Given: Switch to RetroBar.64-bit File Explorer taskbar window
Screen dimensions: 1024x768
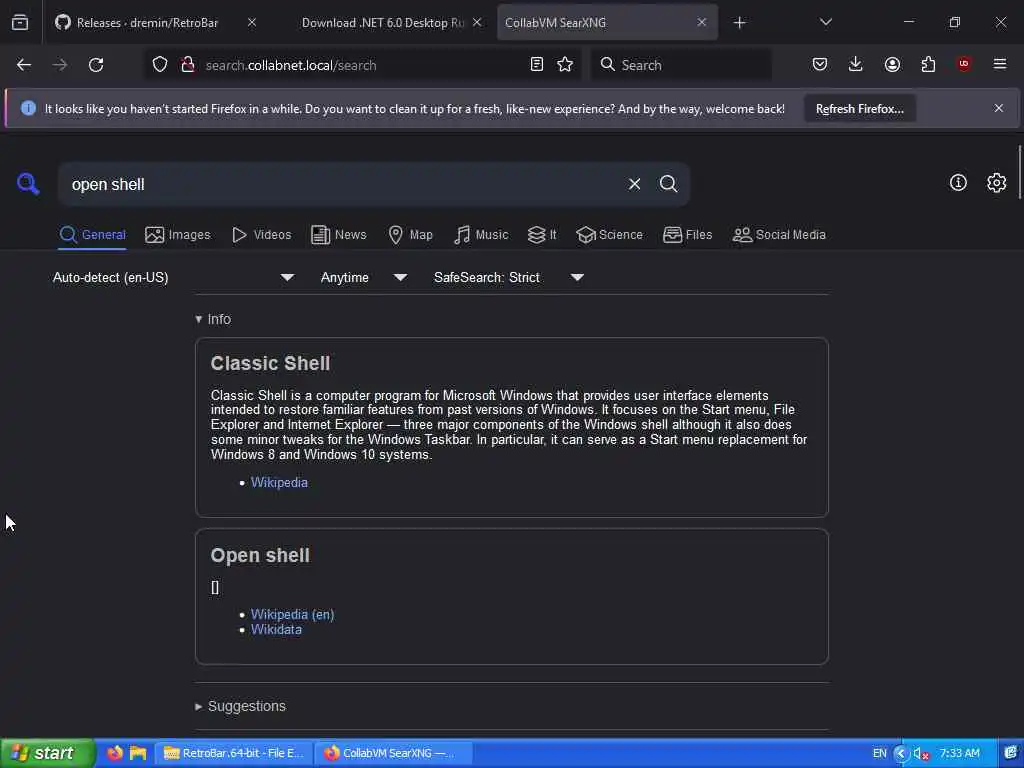Looking at the screenshot, I should point(234,753).
